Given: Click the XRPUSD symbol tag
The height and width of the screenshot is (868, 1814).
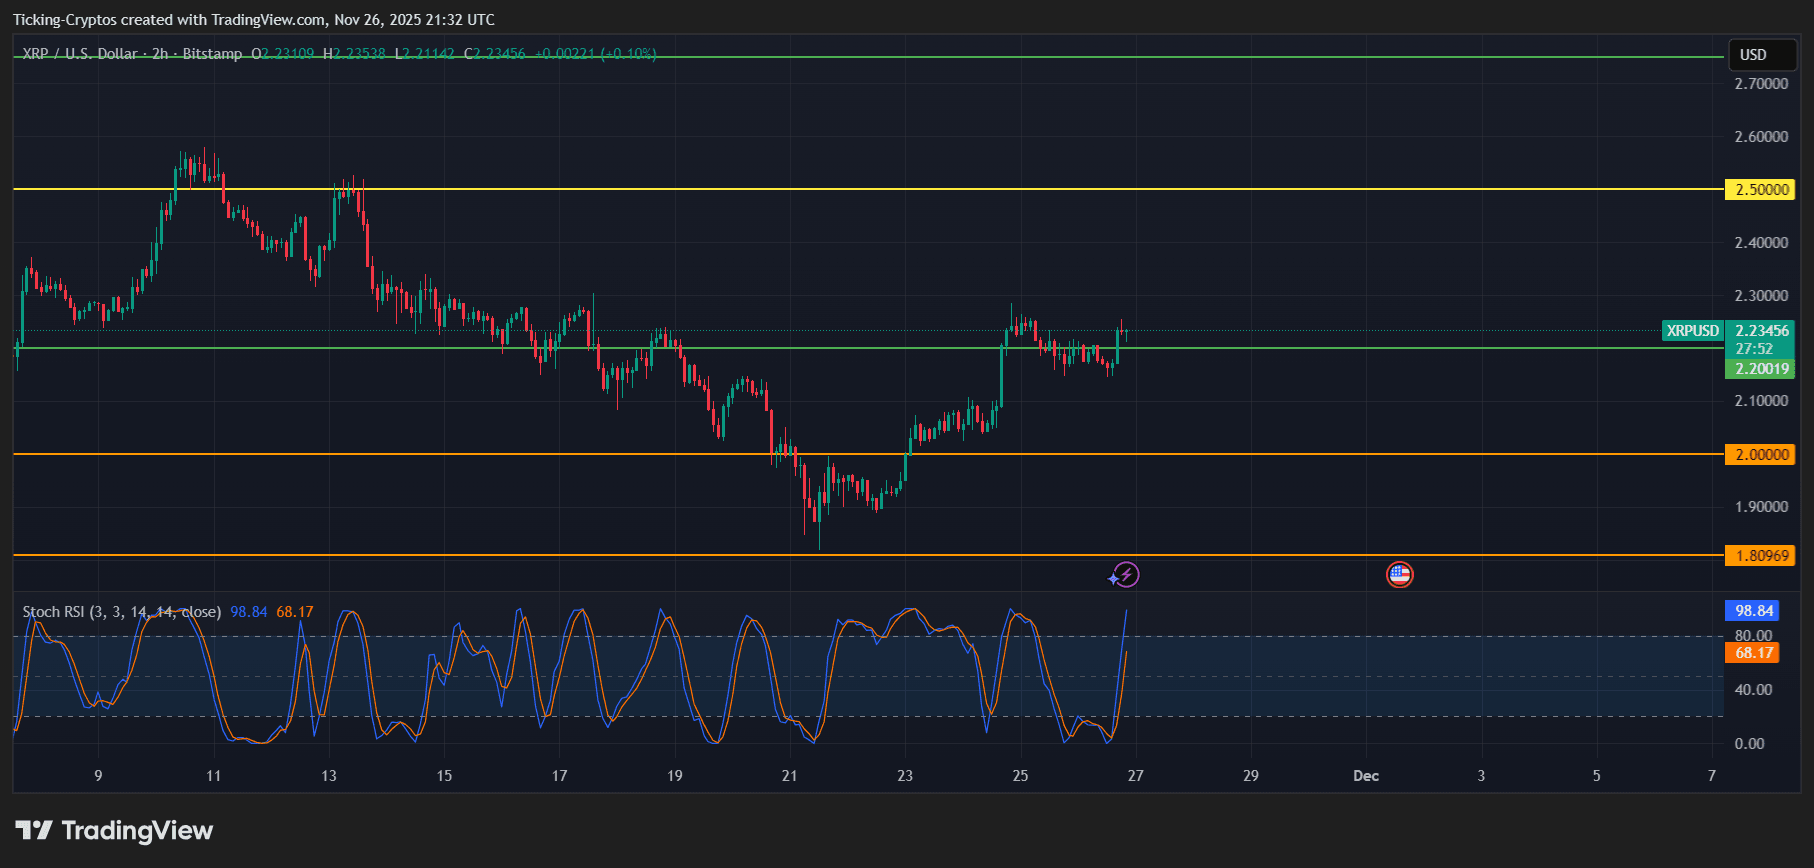Looking at the screenshot, I should (1692, 331).
